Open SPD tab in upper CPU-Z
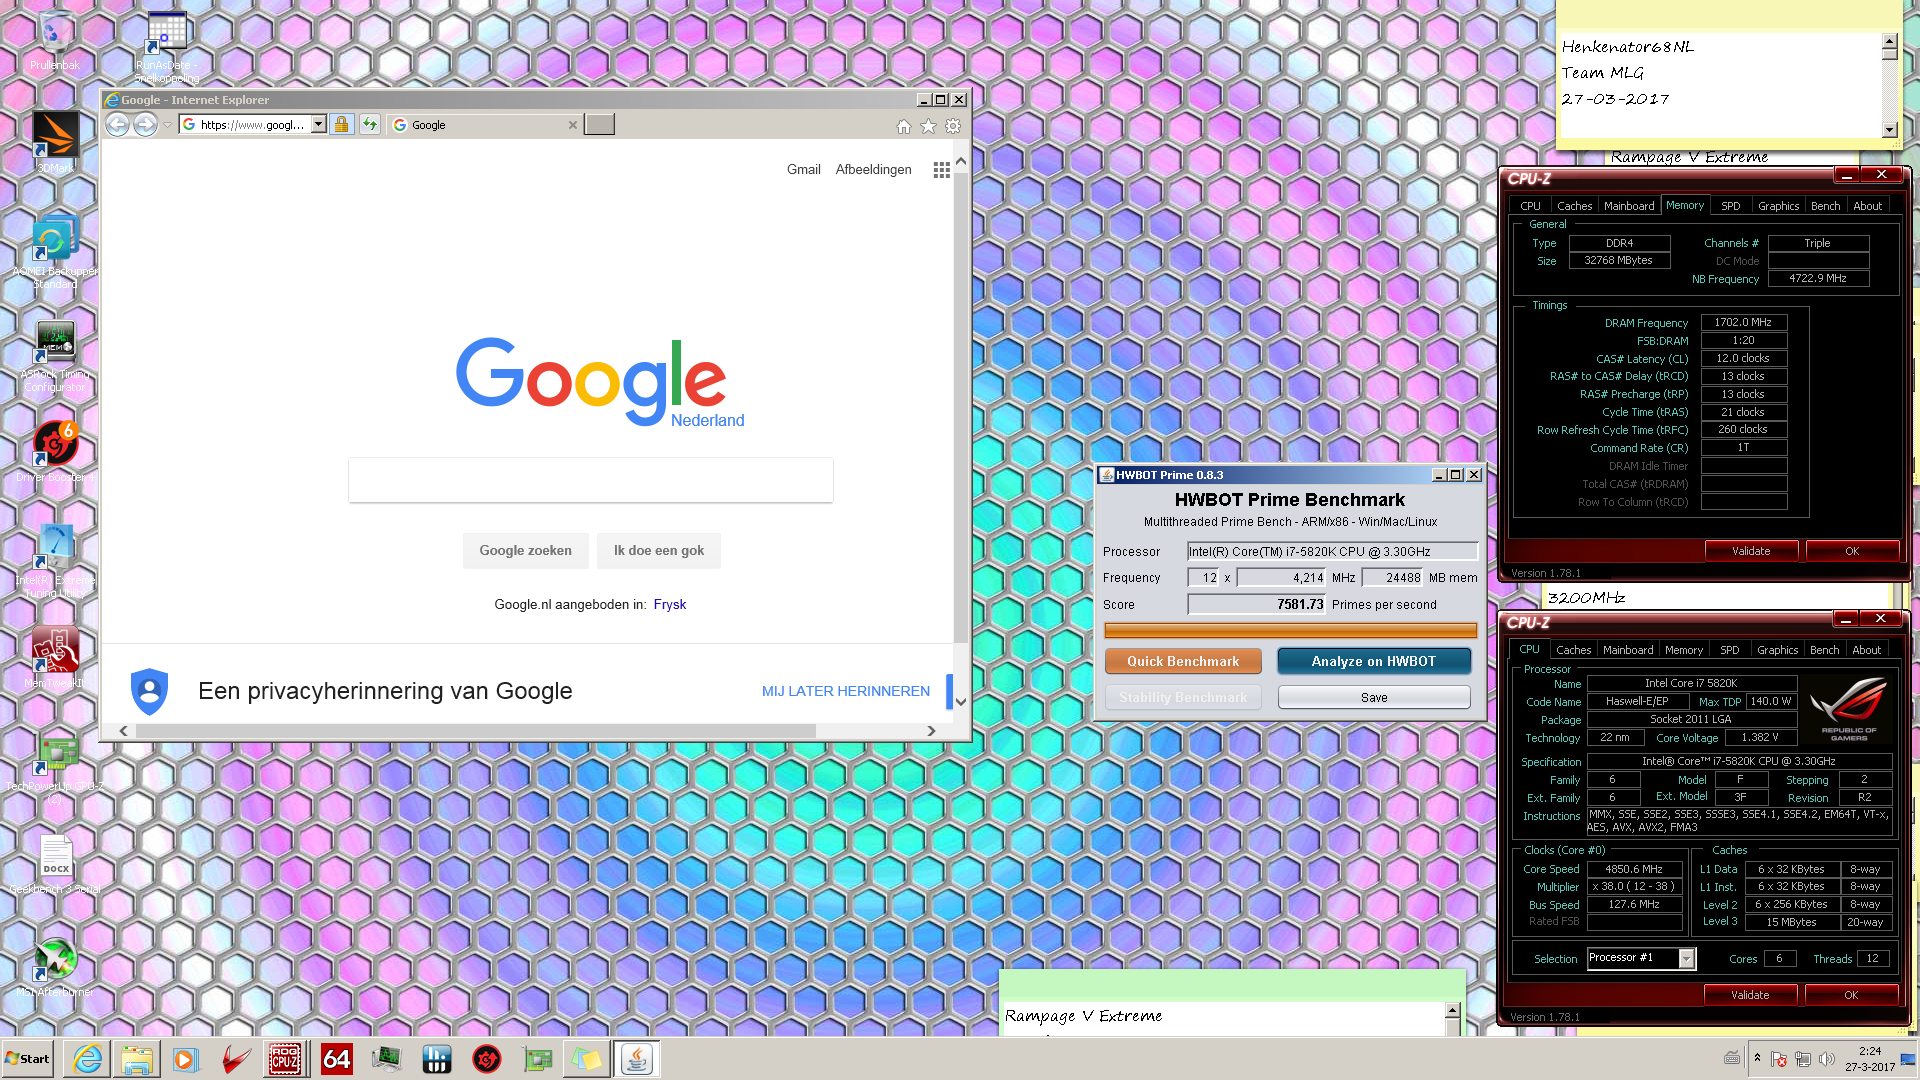Screen dimensions: 1920x1080 click(x=1730, y=206)
